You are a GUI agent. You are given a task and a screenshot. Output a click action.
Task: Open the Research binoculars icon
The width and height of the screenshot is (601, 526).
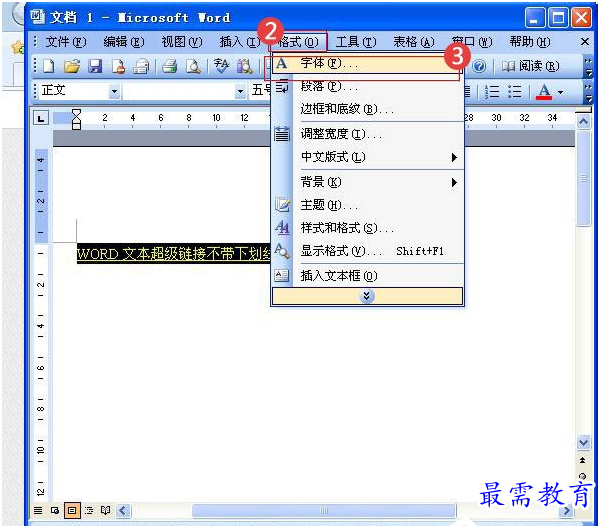(x=244, y=66)
